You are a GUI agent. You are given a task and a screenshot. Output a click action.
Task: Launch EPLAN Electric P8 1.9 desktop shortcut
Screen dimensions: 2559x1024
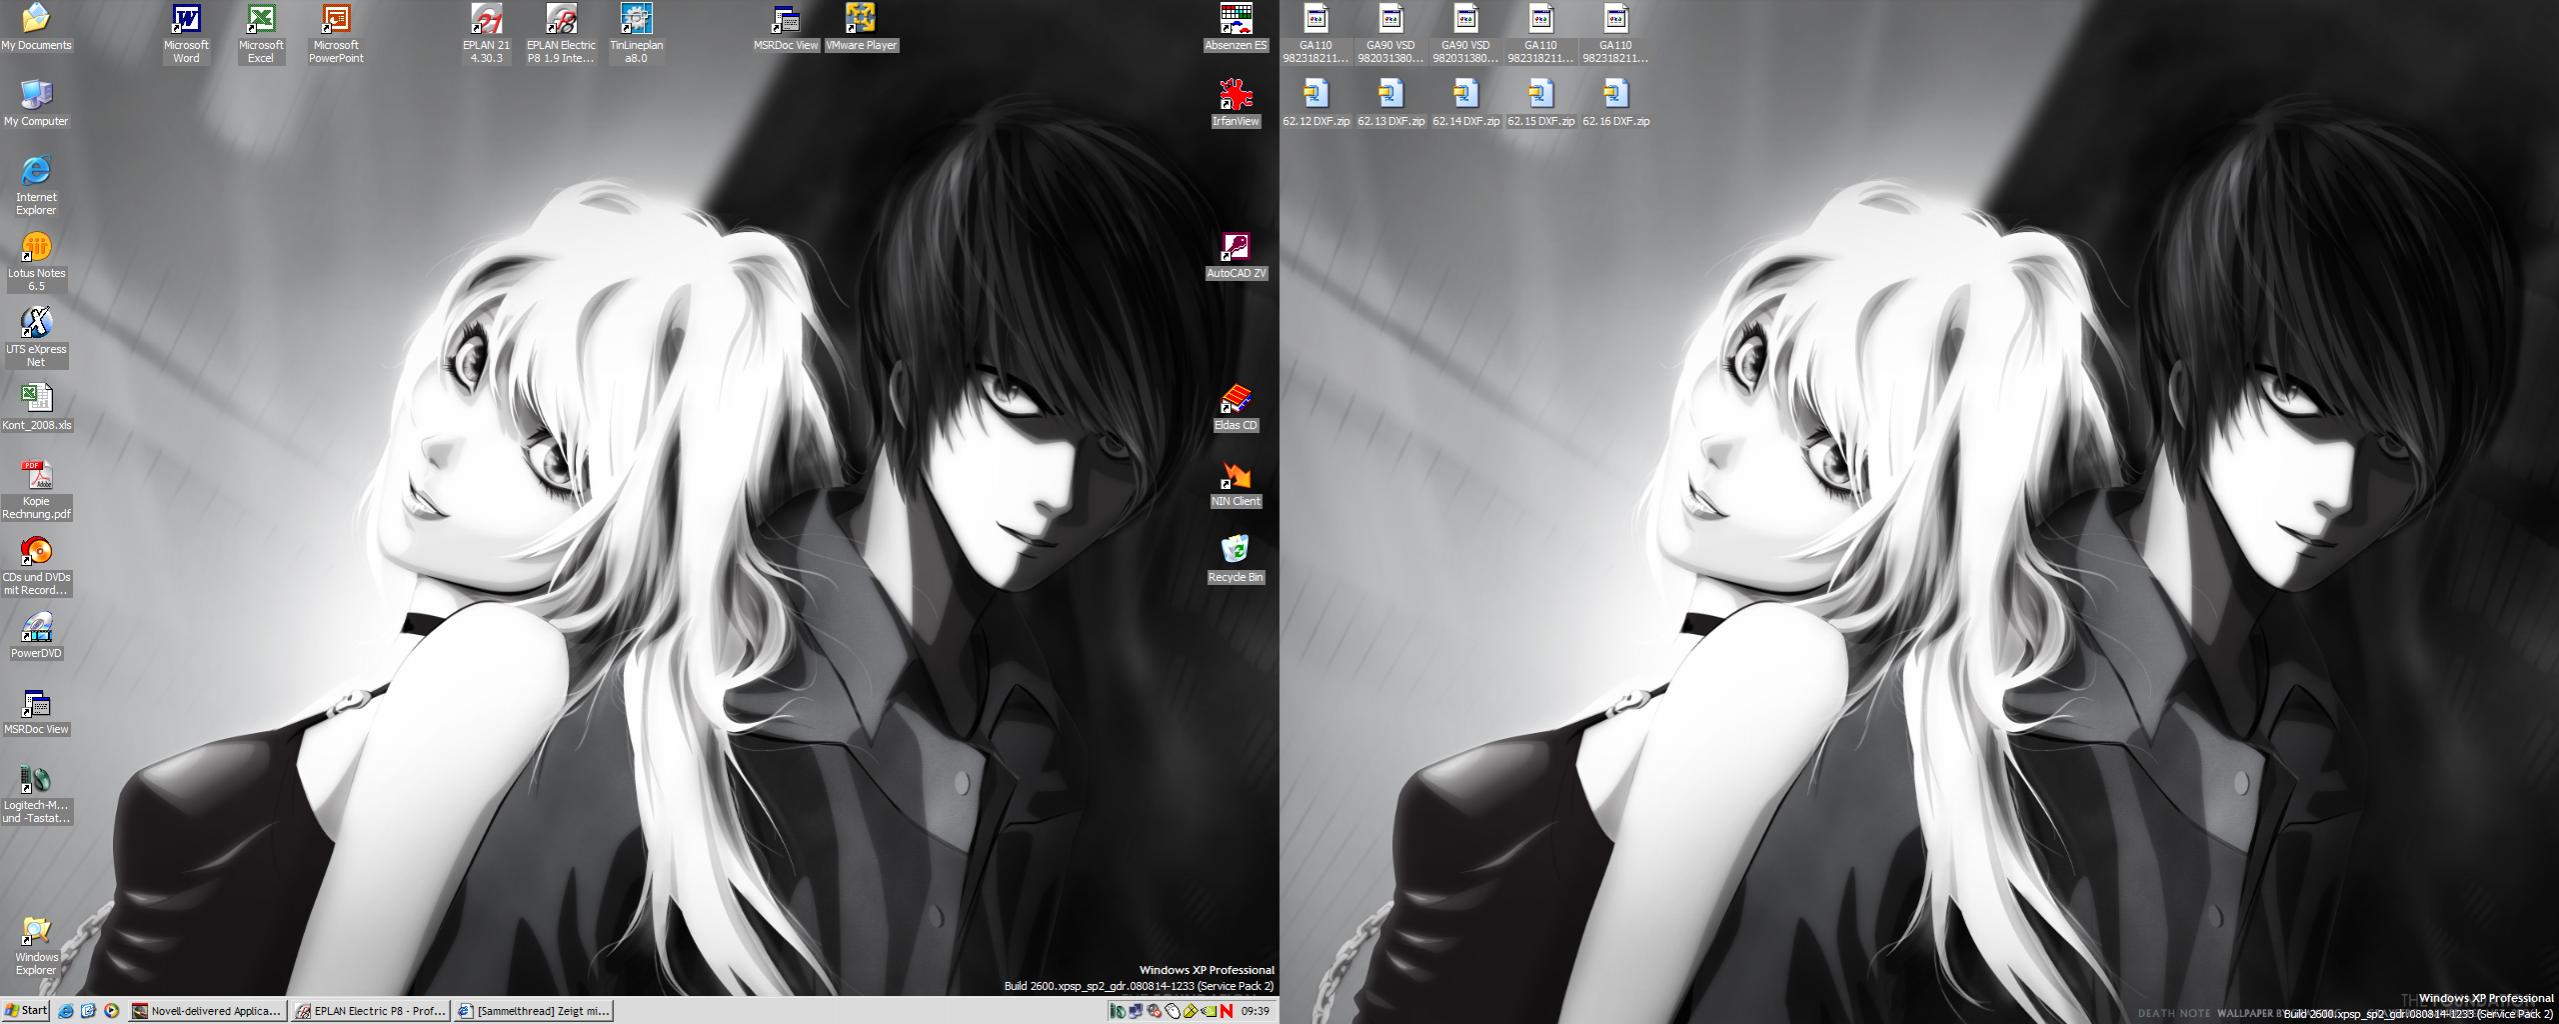[x=561, y=33]
